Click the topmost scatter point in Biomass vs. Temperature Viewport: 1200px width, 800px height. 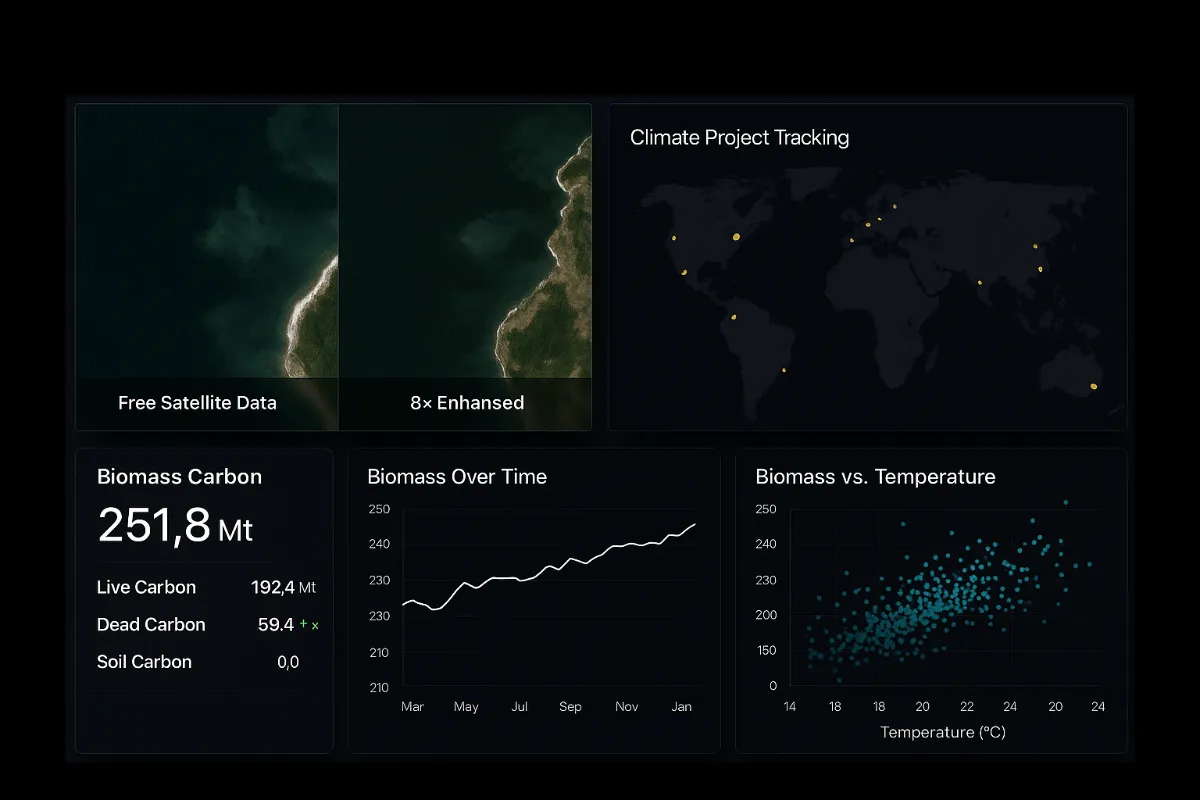(1066, 502)
